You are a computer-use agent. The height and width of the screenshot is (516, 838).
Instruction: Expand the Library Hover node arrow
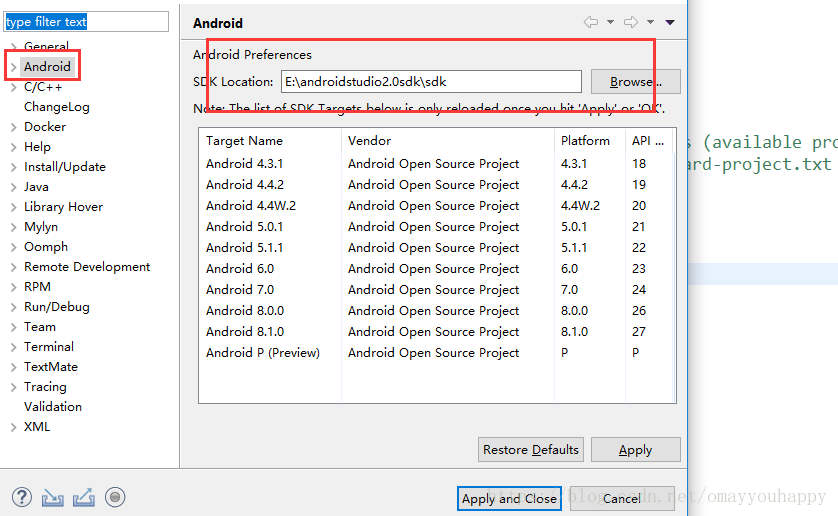click(x=14, y=207)
